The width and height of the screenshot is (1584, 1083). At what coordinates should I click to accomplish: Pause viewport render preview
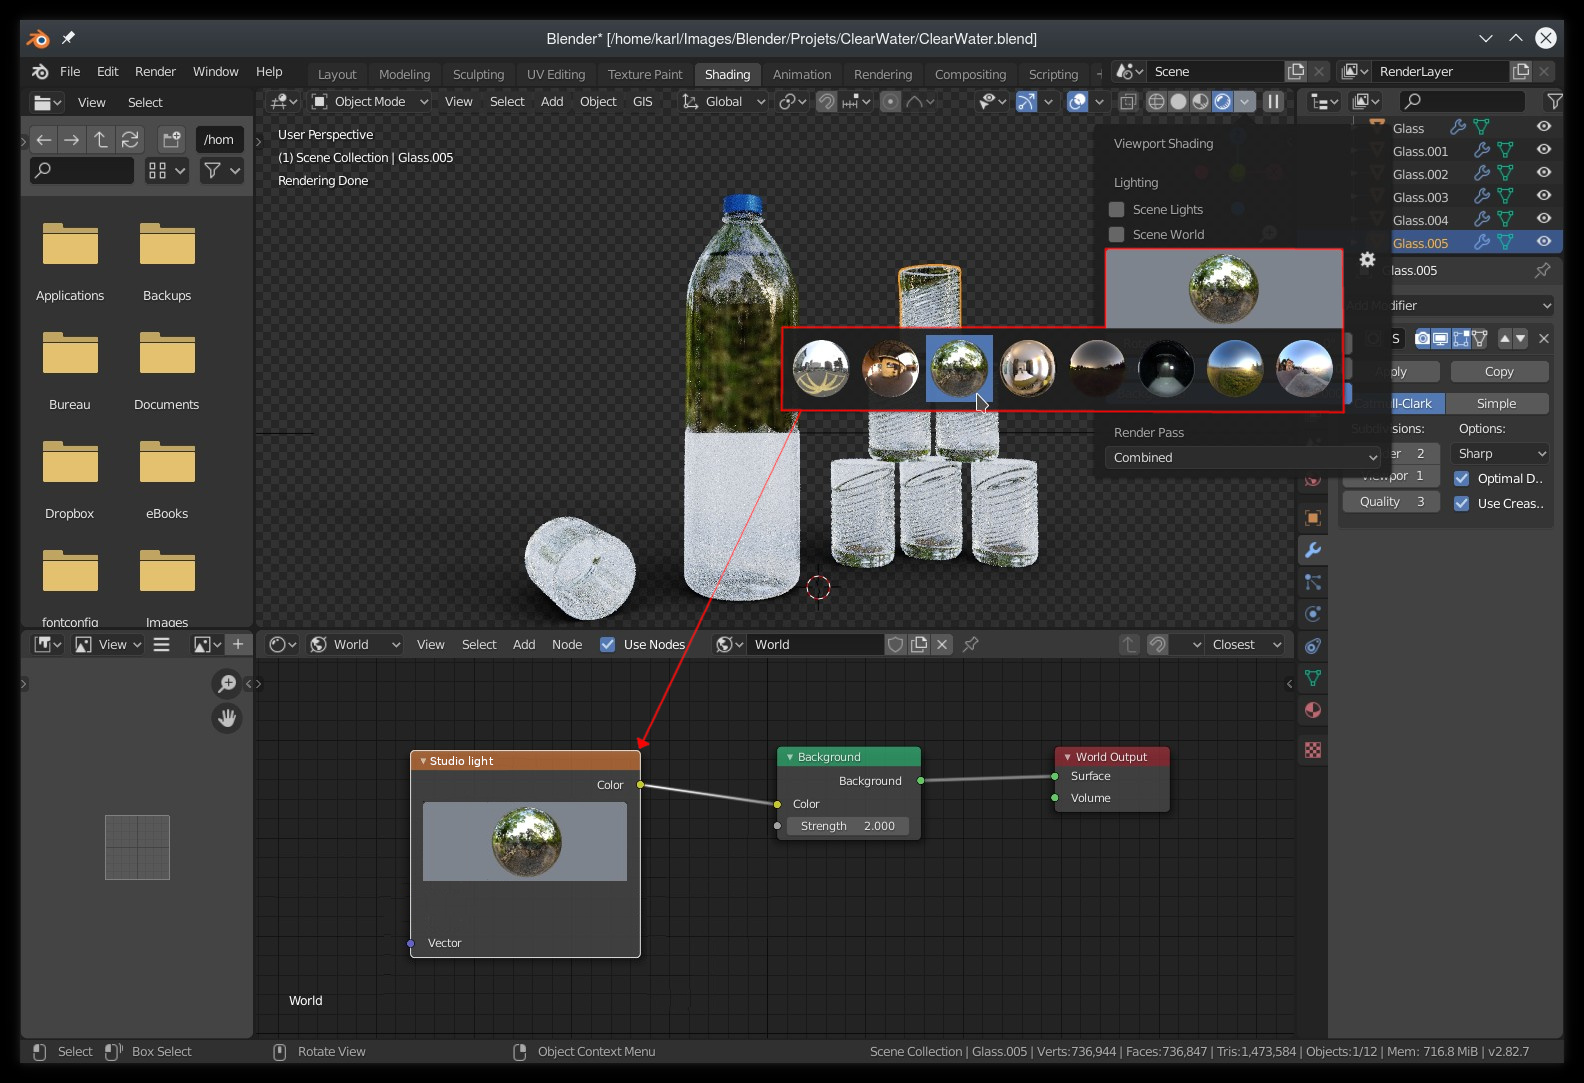pos(1273,101)
